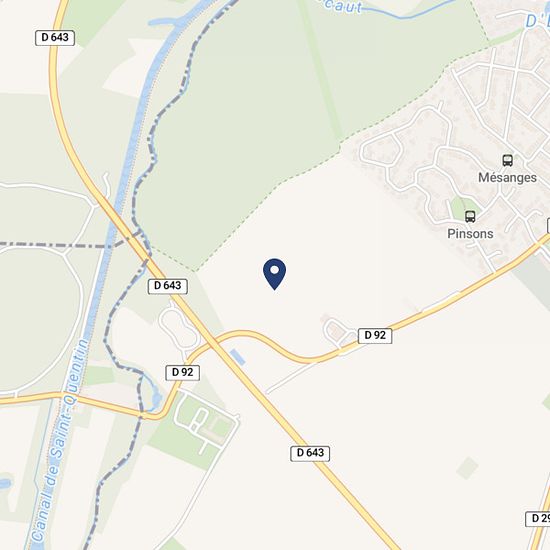Select the Pinsons bus stop icon
This screenshot has height=550, width=550.
(x=470, y=217)
